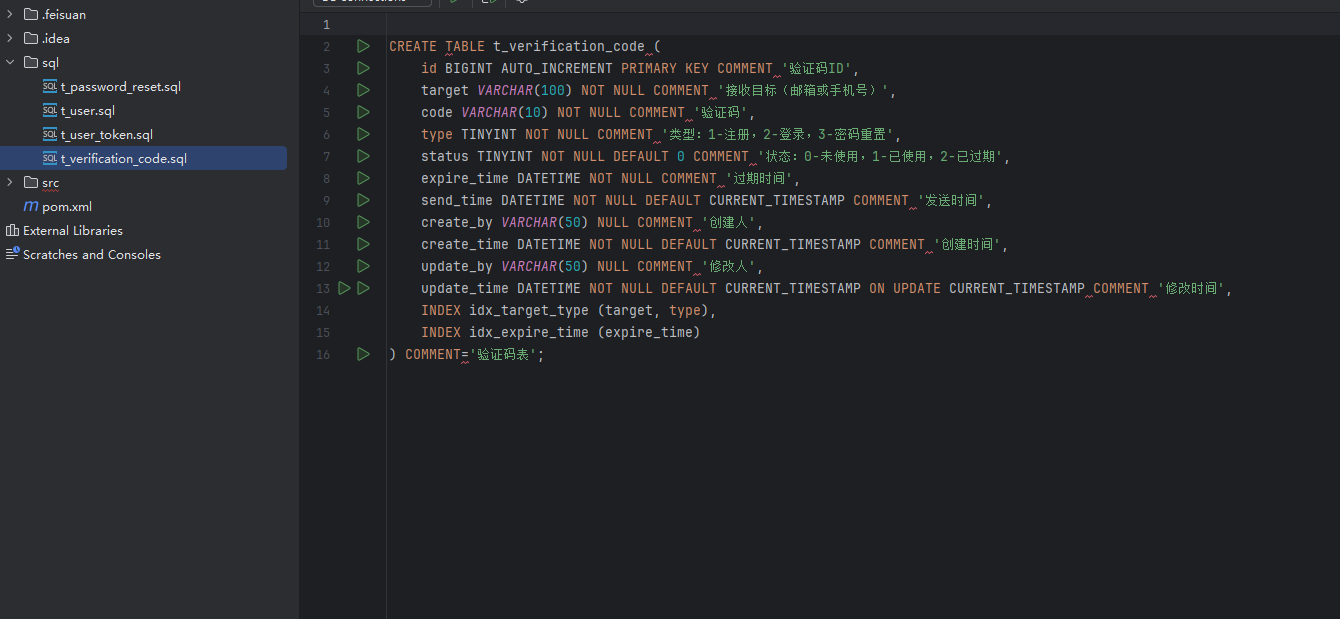Click Scratches and Consoles icon
The height and width of the screenshot is (619, 1340).
[12, 255]
